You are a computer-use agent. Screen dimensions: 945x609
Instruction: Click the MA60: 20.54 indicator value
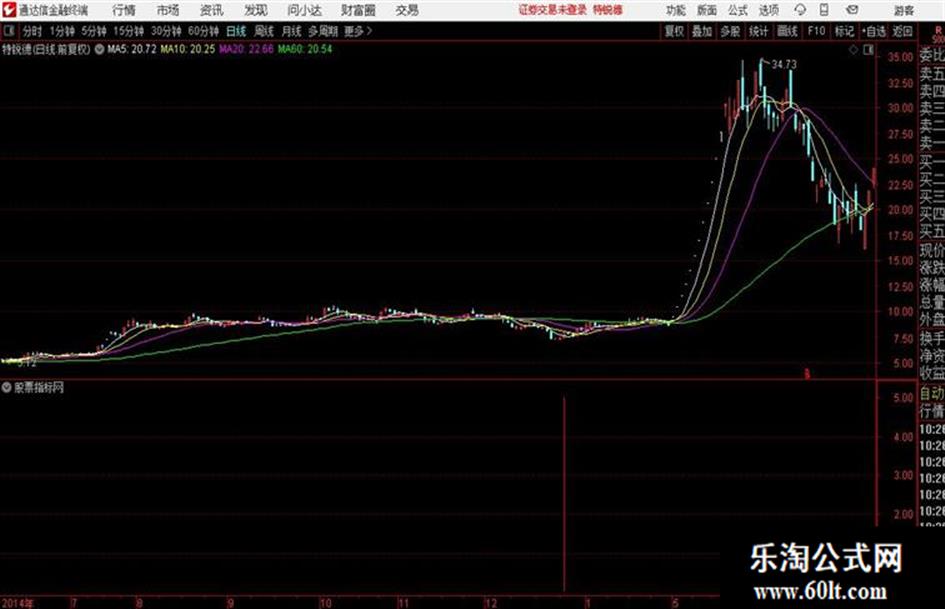pos(305,49)
